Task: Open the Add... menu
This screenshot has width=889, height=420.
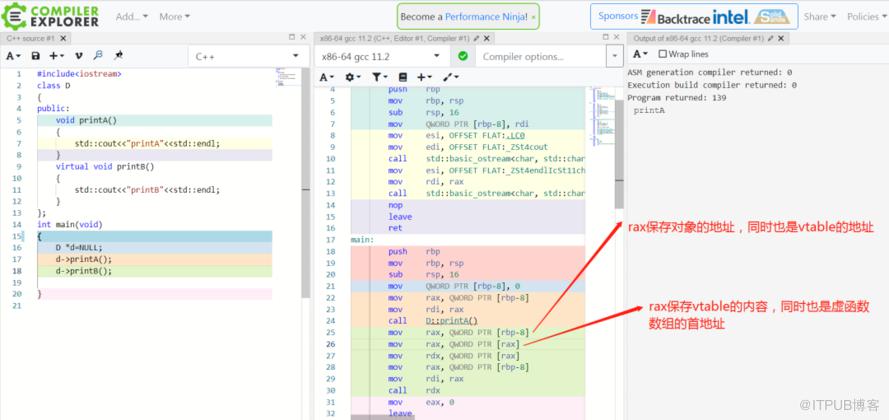Action: tap(131, 16)
